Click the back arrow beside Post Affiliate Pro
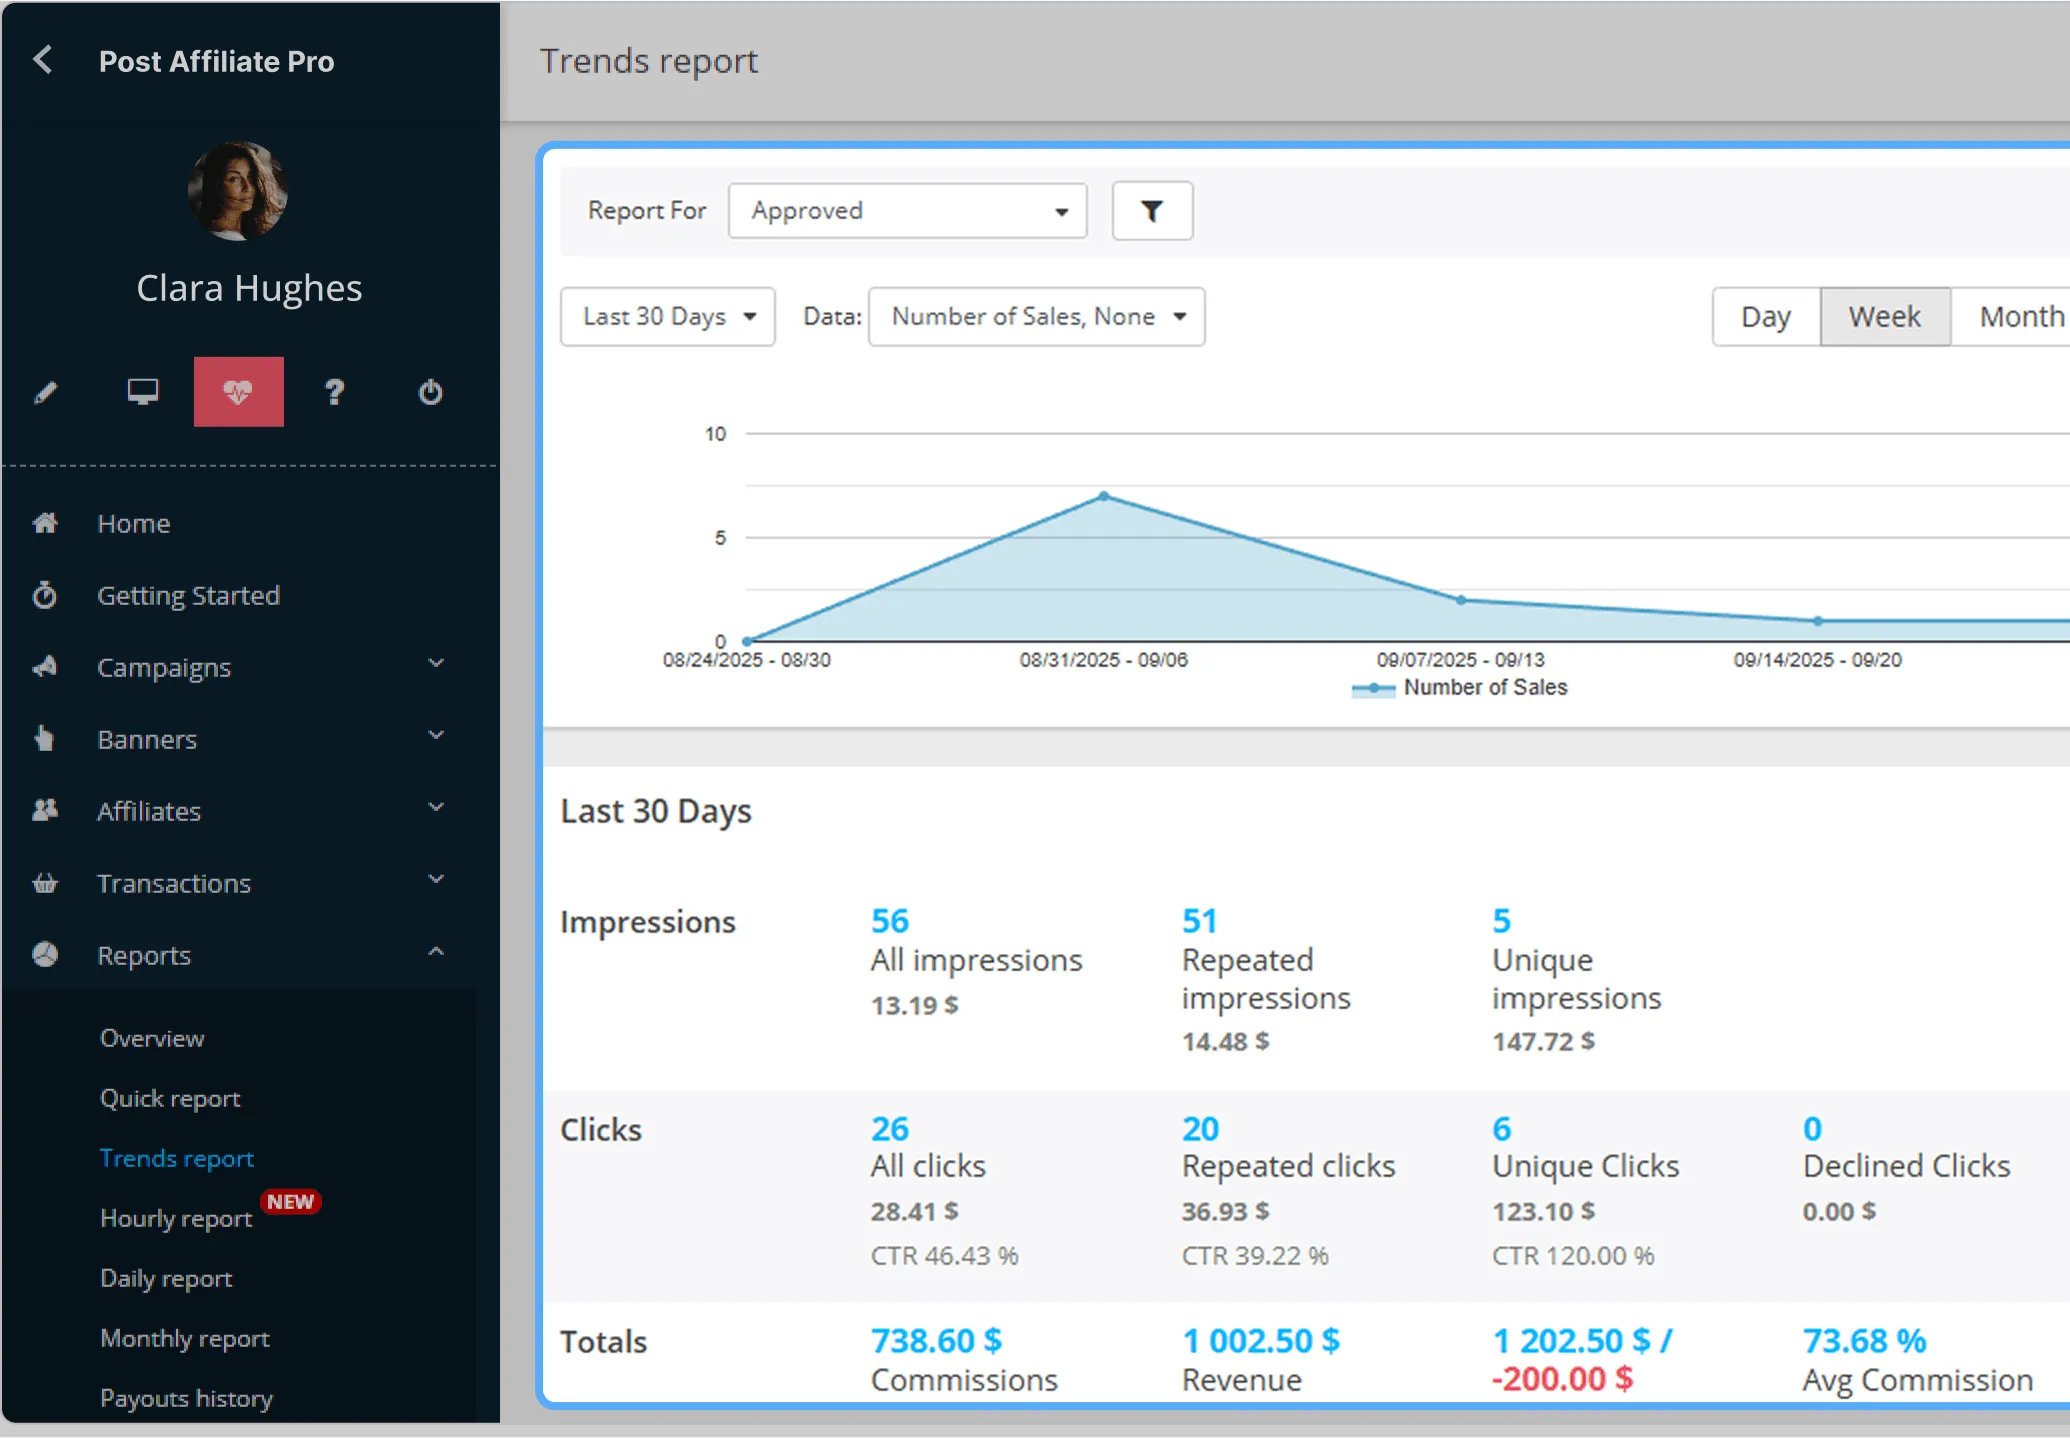2070x1438 pixels. [x=43, y=60]
